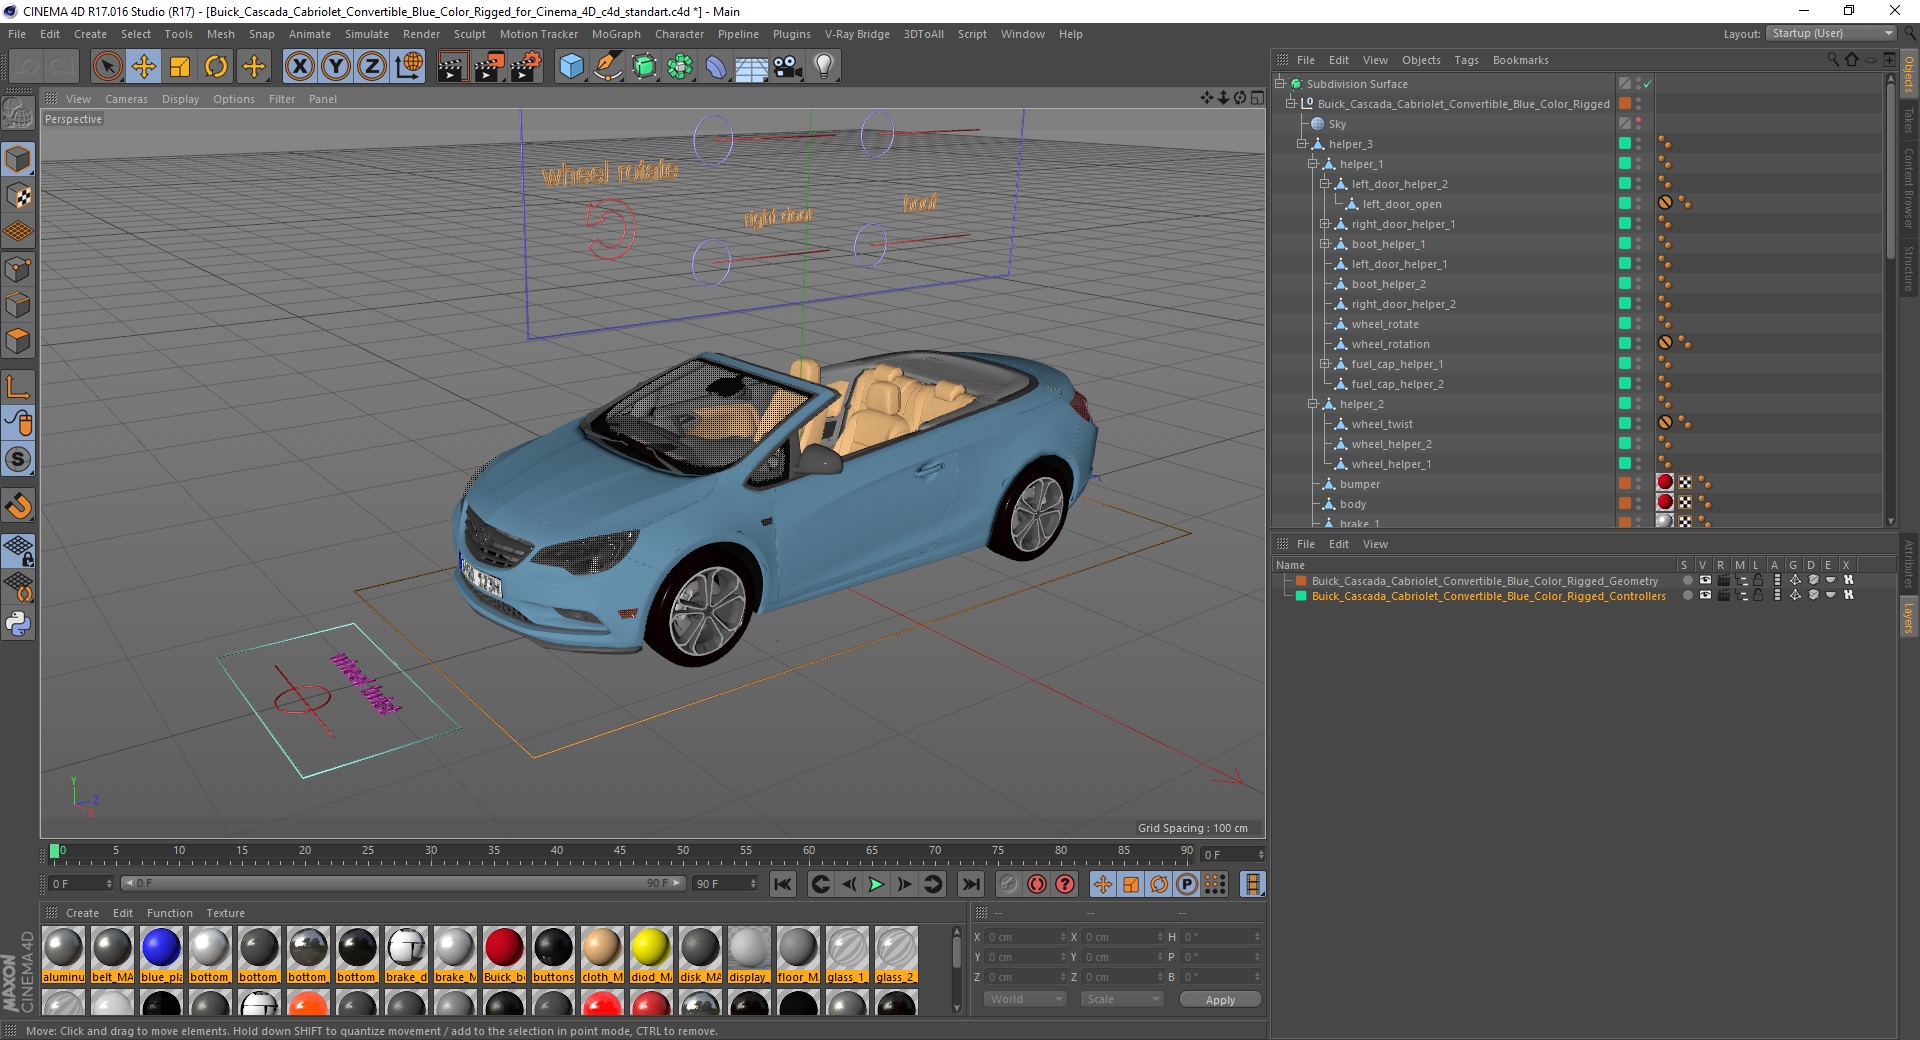This screenshot has width=1920, height=1040.
Task: Open Edit Render Settings icon
Action: pyautogui.click(x=526, y=67)
